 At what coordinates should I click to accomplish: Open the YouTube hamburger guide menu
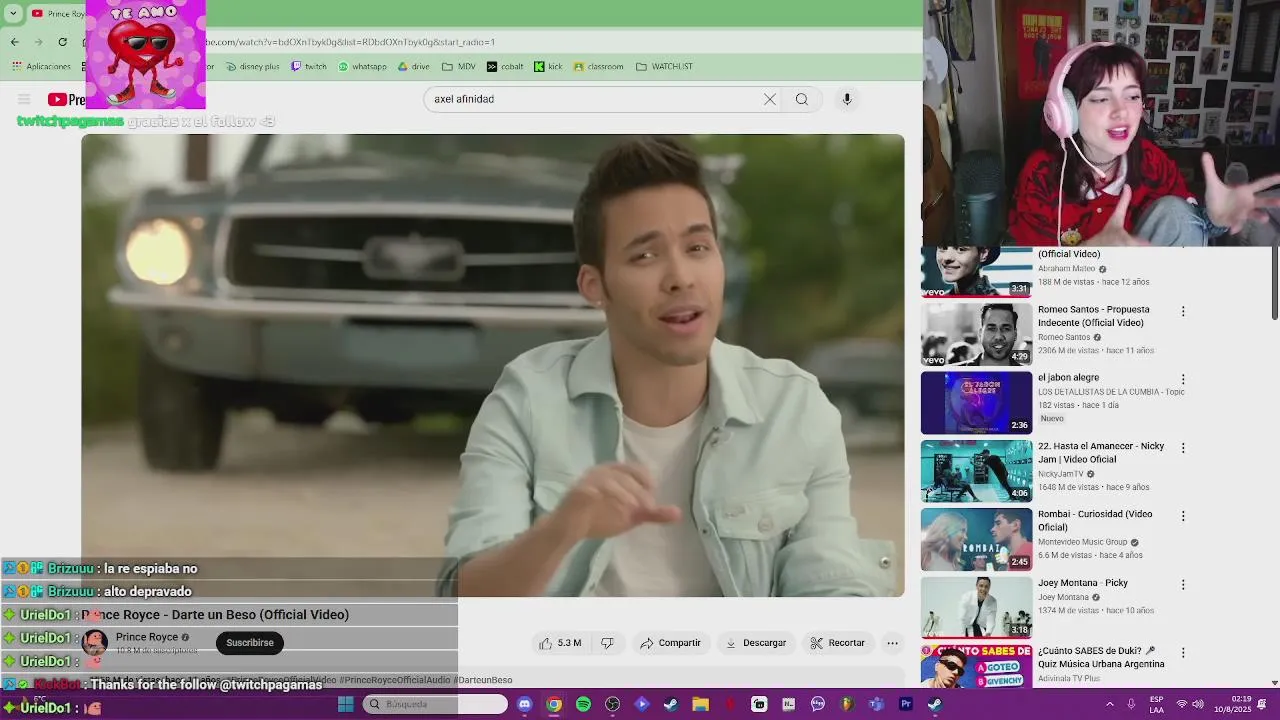(x=24, y=99)
